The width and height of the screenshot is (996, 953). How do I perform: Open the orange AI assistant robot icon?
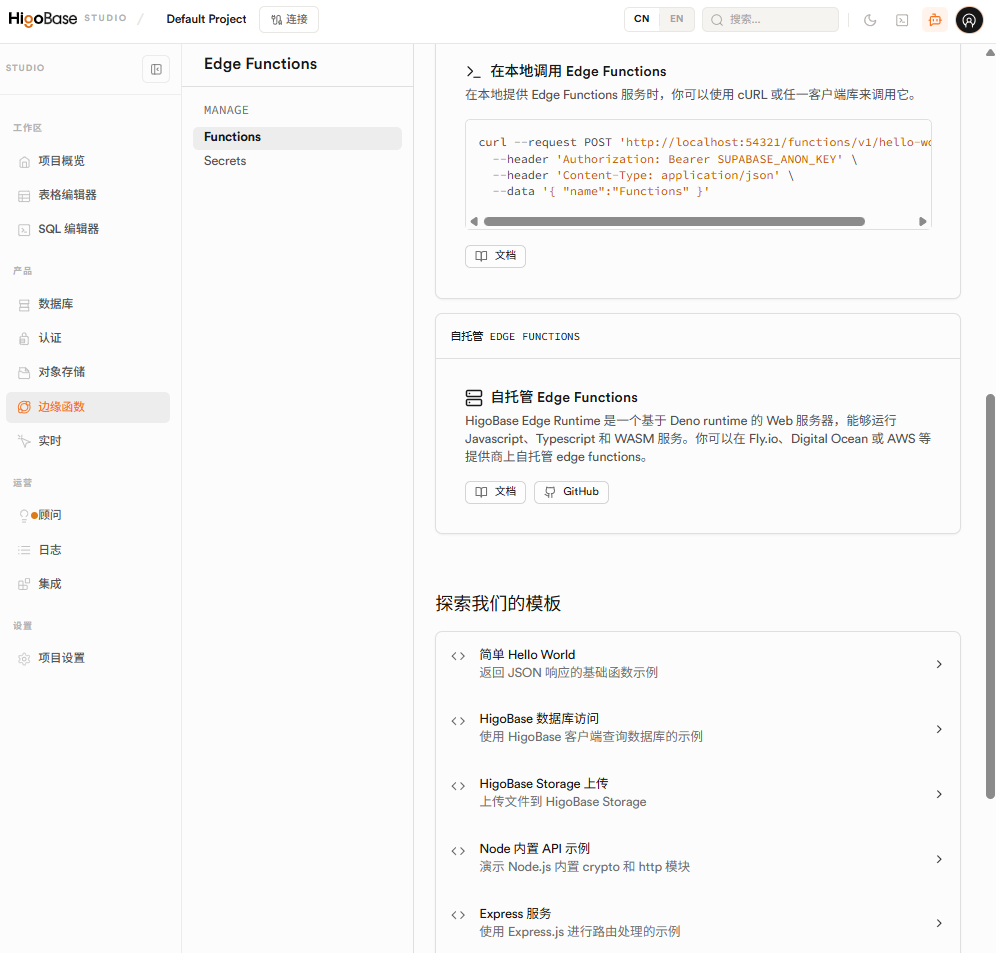pyautogui.click(x=934, y=20)
